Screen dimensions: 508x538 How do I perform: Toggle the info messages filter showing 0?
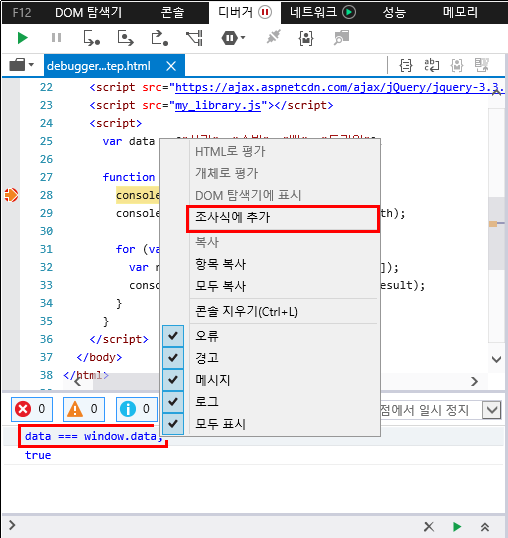coord(137,409)
